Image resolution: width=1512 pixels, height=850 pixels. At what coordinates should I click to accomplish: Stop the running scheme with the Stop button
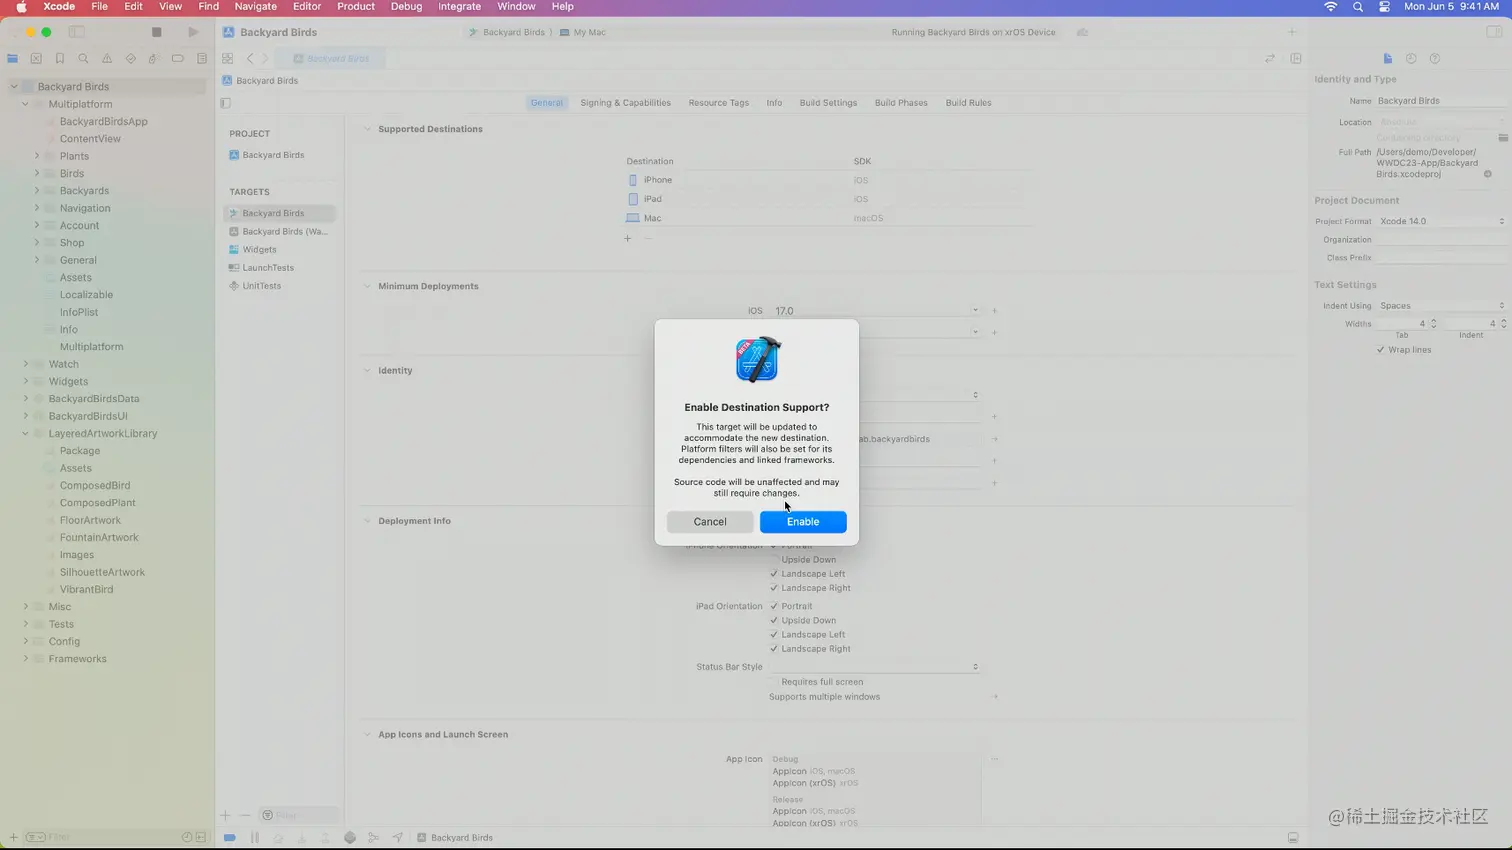156,32
